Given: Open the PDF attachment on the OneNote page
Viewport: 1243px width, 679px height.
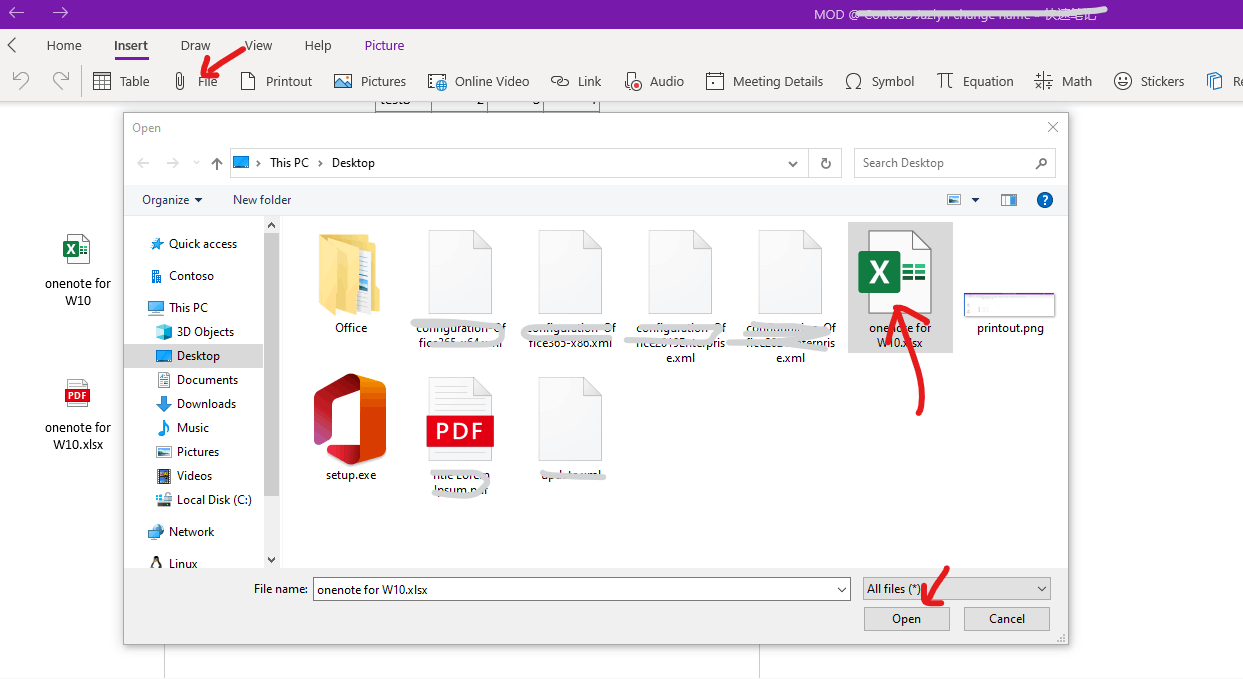Looking at the screenshot, I should coord(77,415).
